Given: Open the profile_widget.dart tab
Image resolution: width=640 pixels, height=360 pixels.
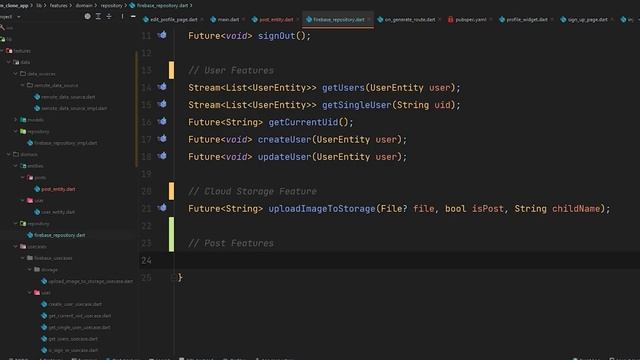Looking at the screenshot, I should 527,19.
